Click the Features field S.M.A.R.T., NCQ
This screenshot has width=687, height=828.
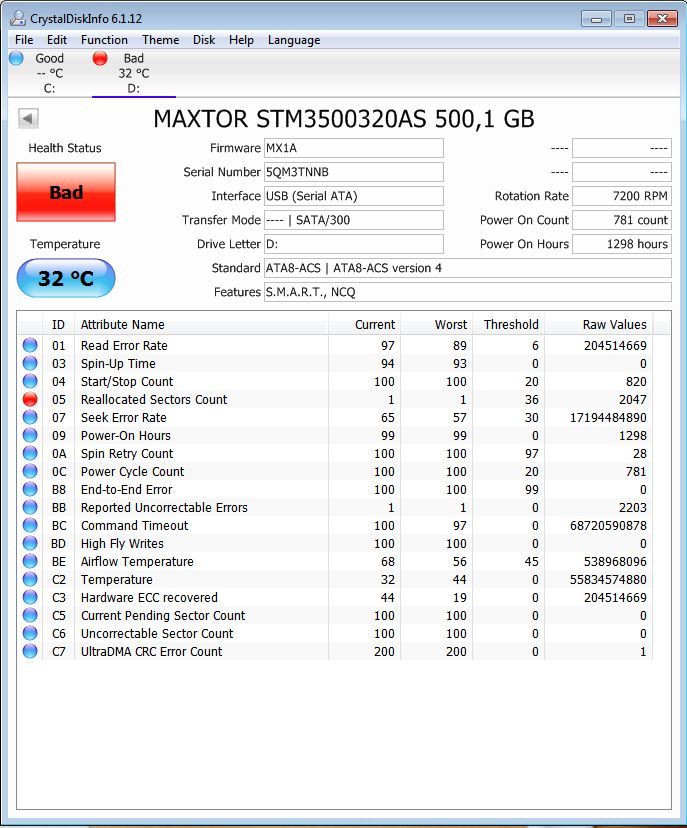467,292
